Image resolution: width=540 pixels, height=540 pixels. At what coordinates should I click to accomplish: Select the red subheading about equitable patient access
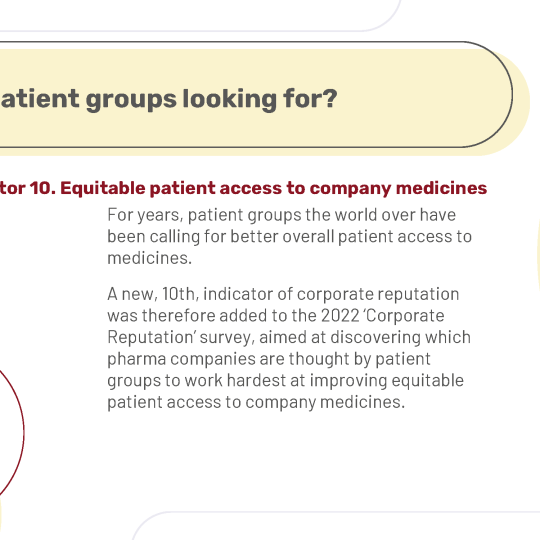point(243,188)
